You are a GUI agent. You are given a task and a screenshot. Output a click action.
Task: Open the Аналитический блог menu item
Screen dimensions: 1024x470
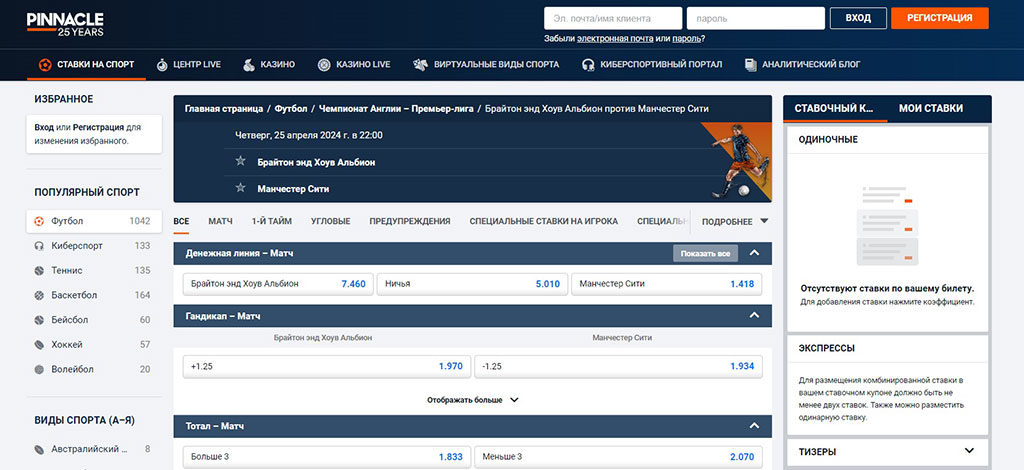tap(802, 65)
